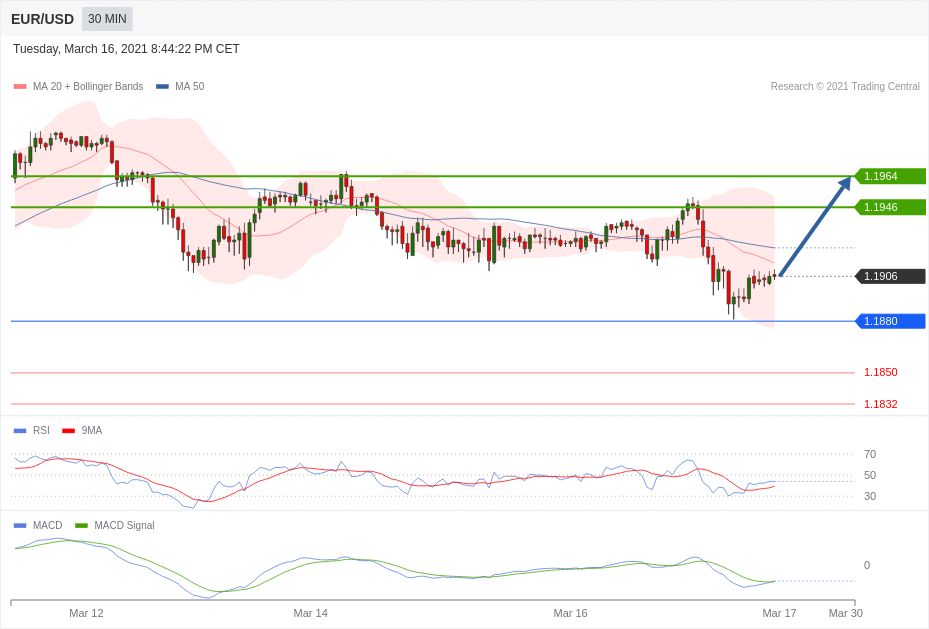Click the MACD blue legend swatch
Viewport: 929px width, 629px height.
pyautogui.click(x=20, y=525)
